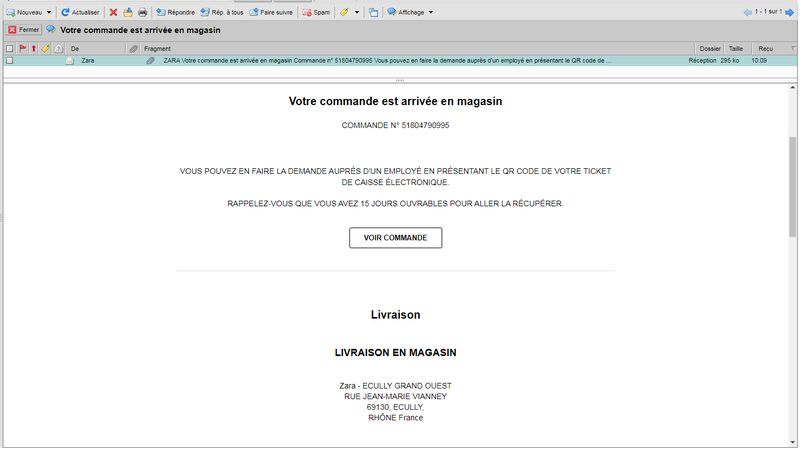Expand the Nouveau dropdown arrow
The image size is (800, 450).
coord(49,12)
